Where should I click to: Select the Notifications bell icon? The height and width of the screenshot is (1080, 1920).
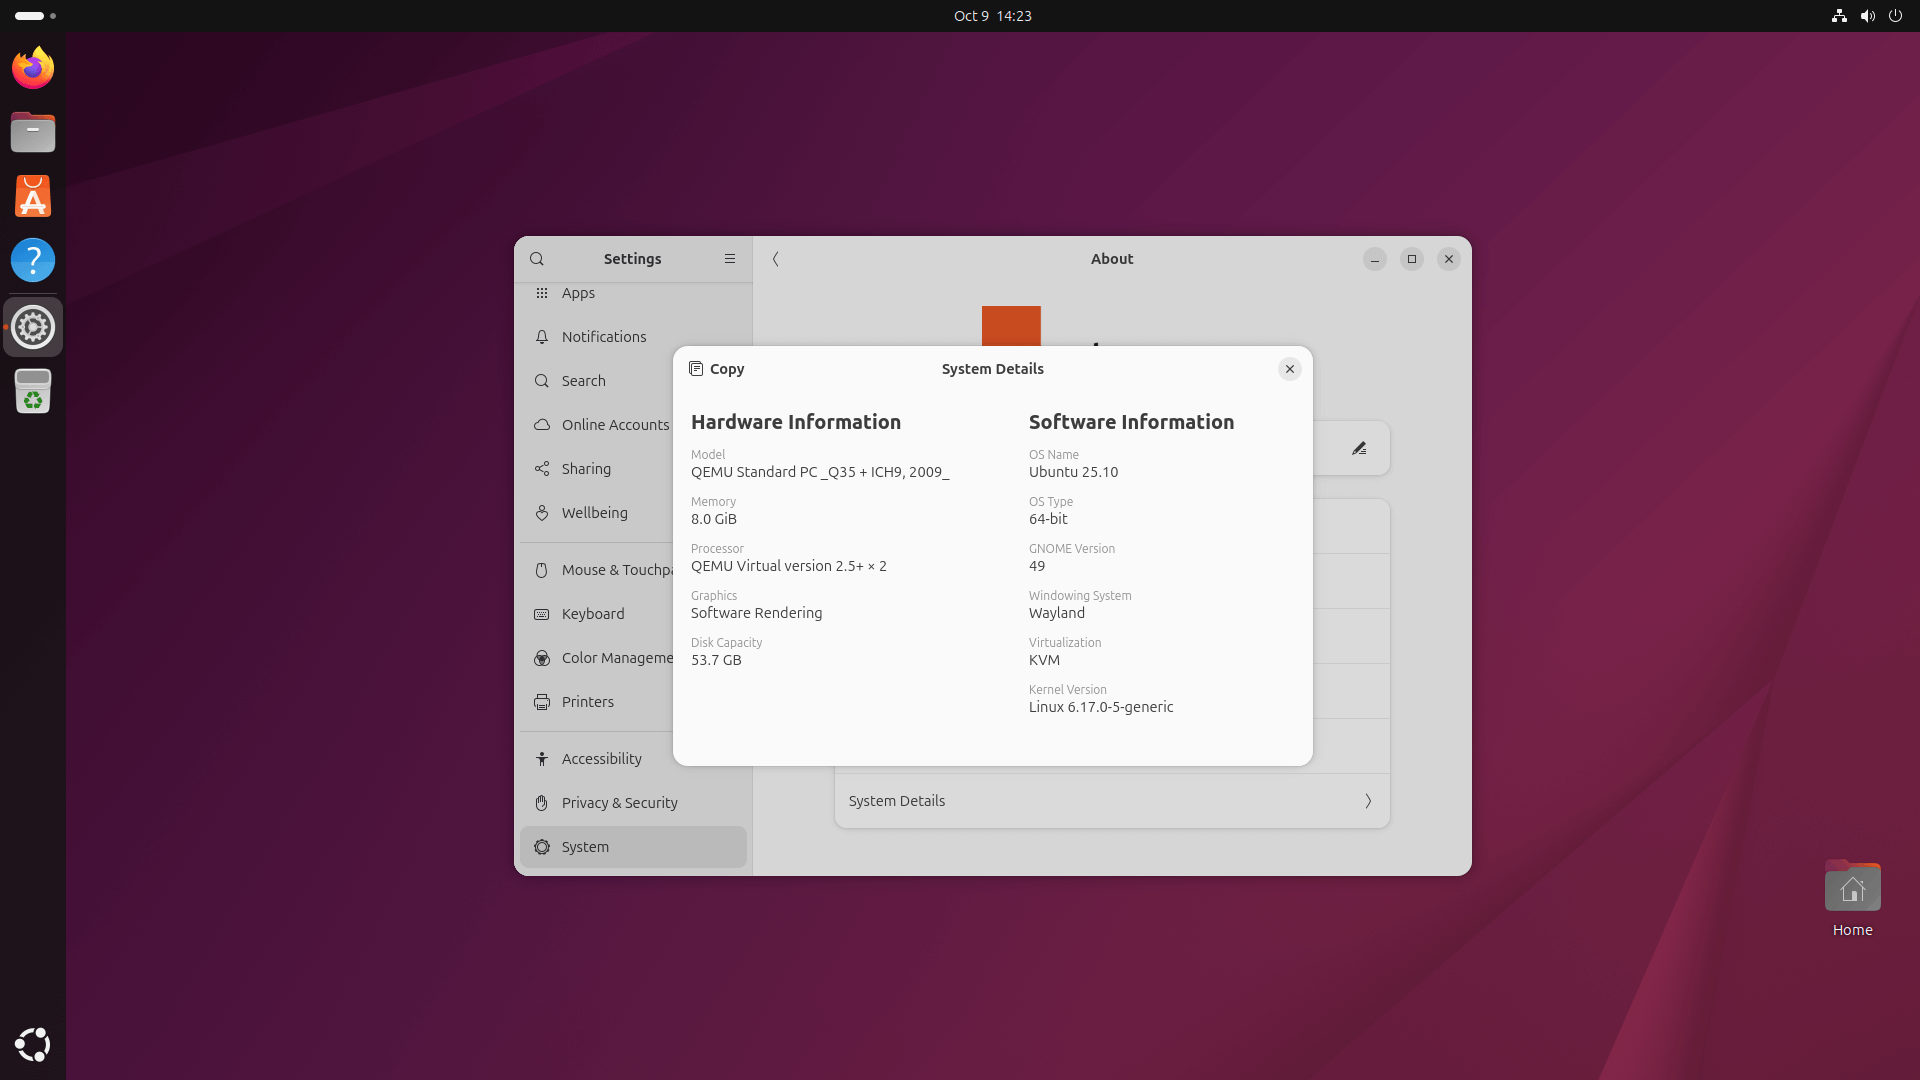click(x=541, y=337)
